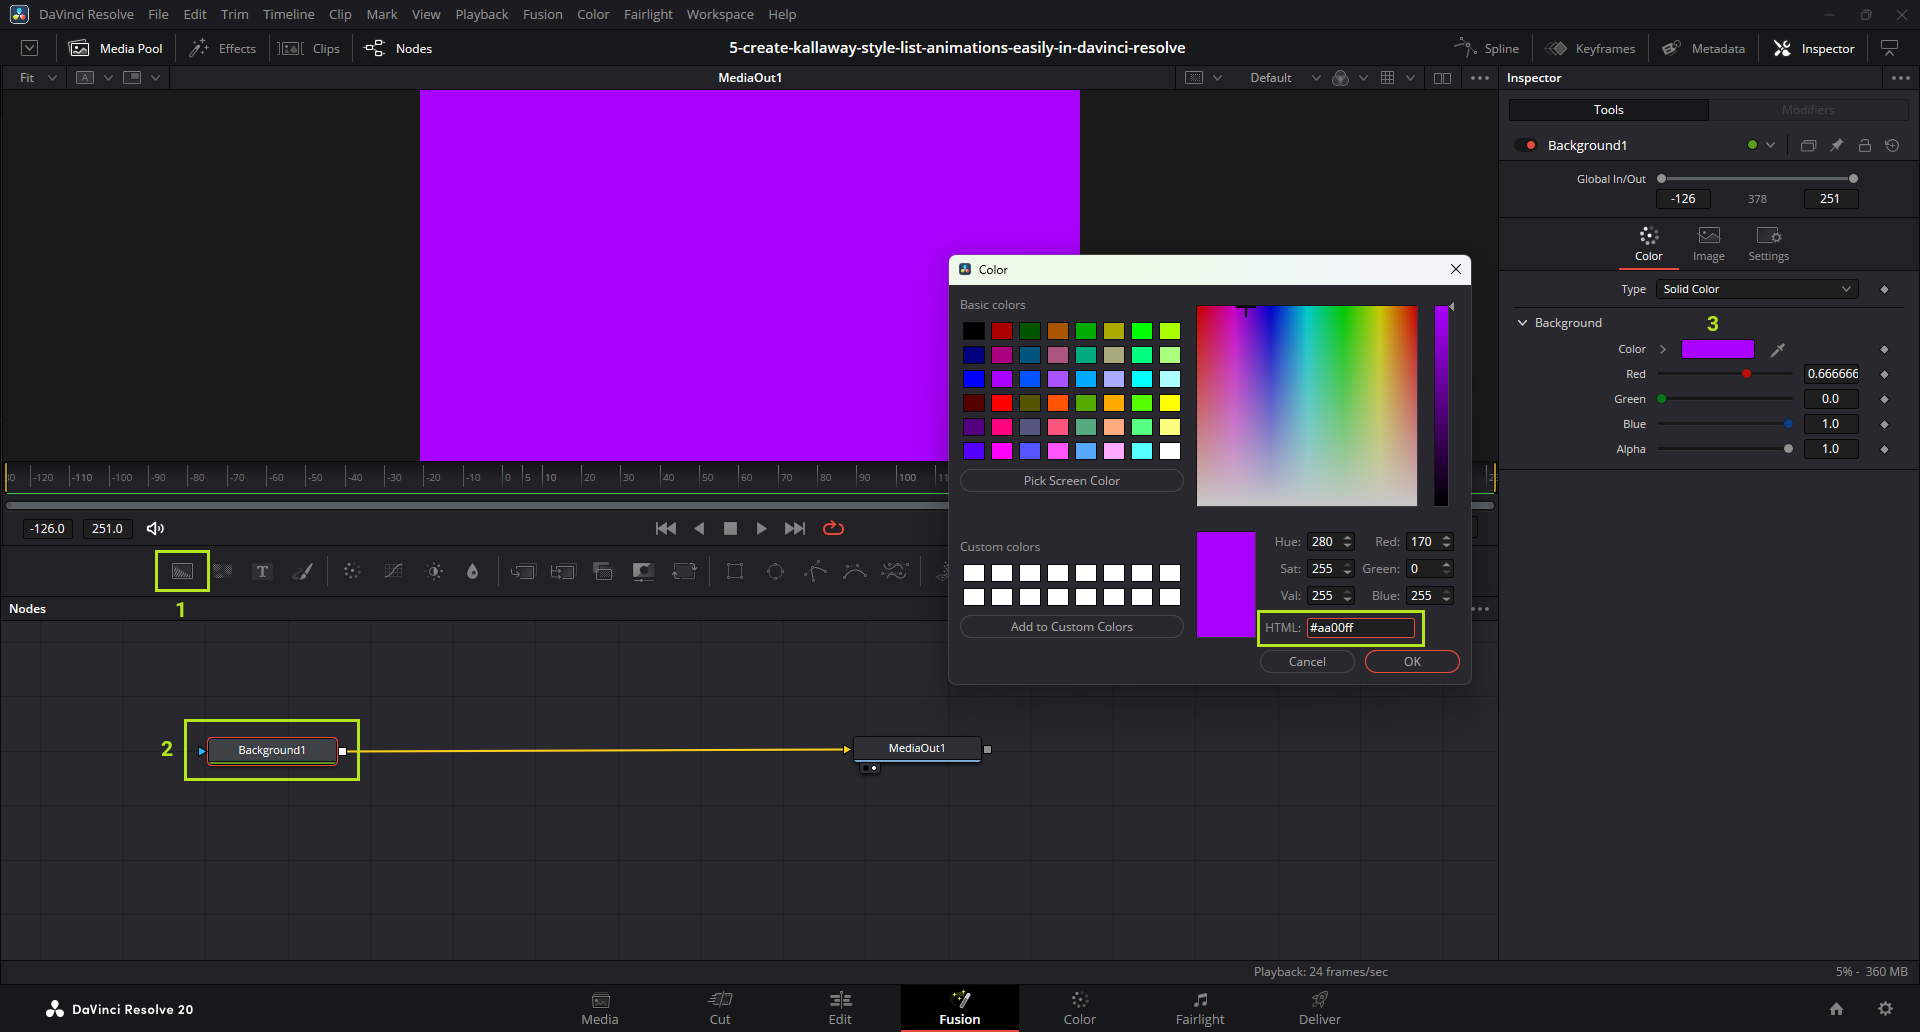
Task: Click the Blur droplet tool icon
Action: tap(473, 571)
